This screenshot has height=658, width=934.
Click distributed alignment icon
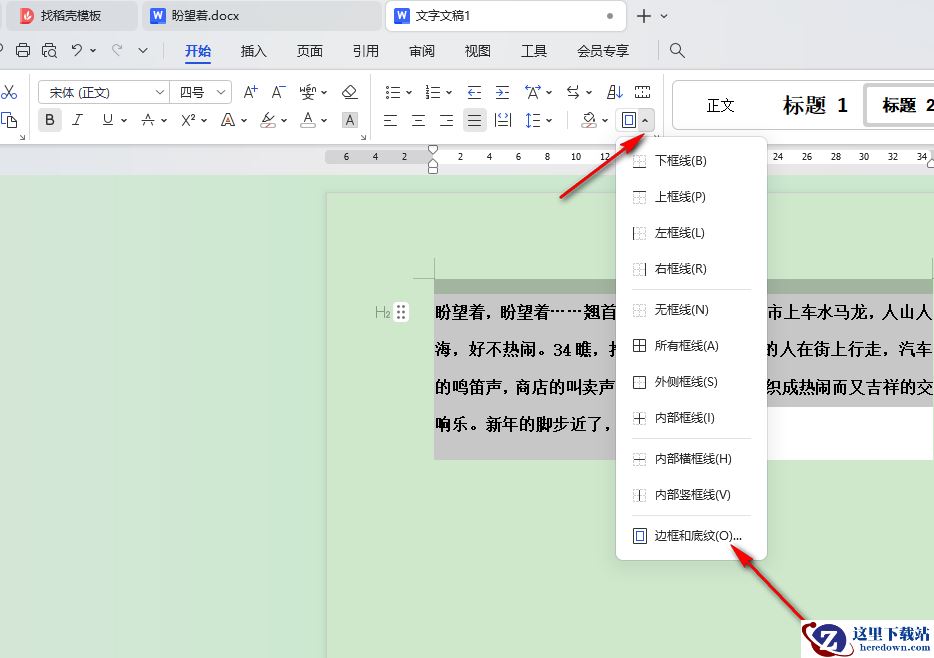point(503,120)
